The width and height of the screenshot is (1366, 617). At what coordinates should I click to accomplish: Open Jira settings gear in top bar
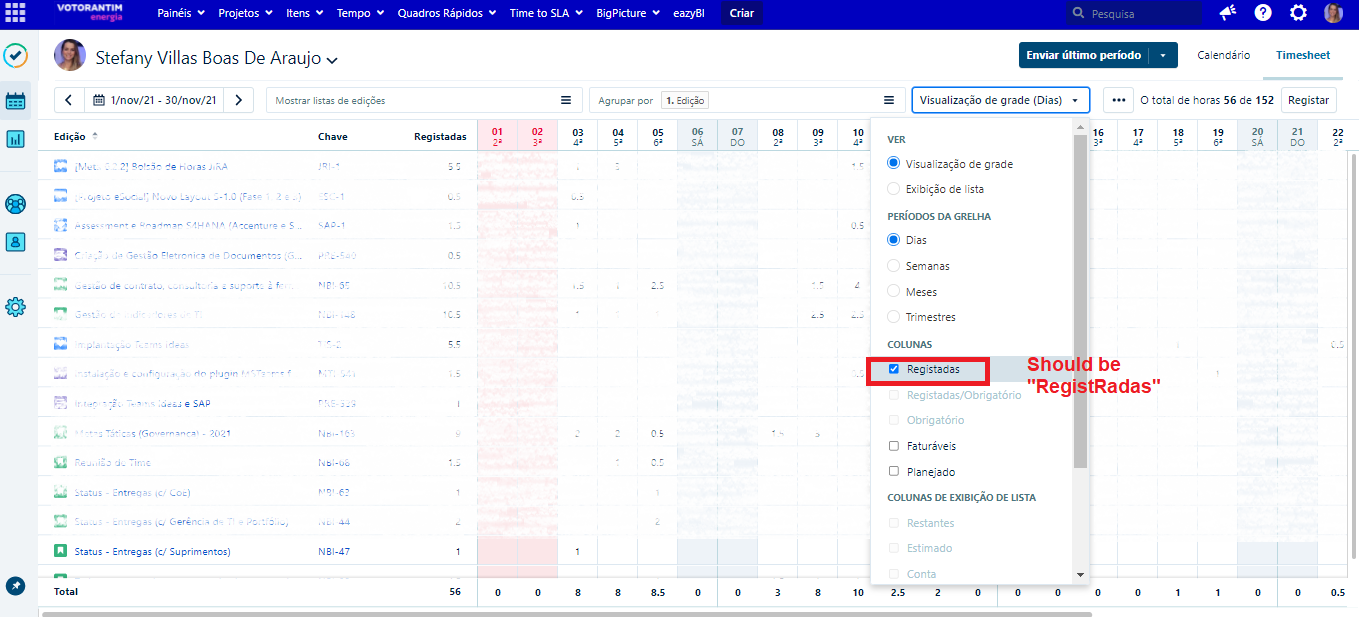1298,13
